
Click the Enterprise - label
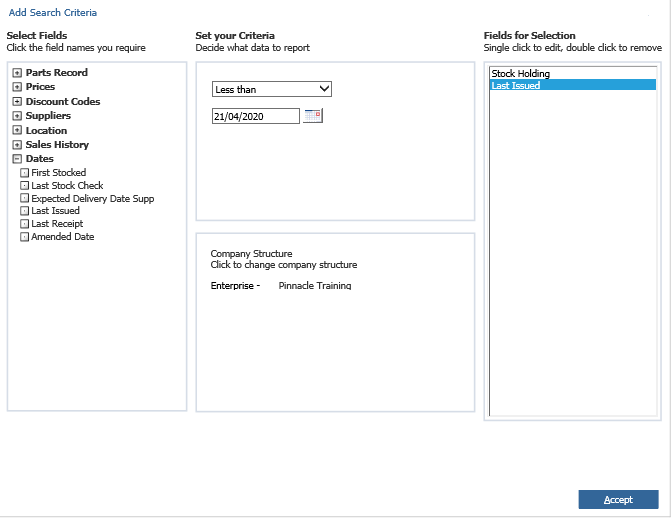235,286
